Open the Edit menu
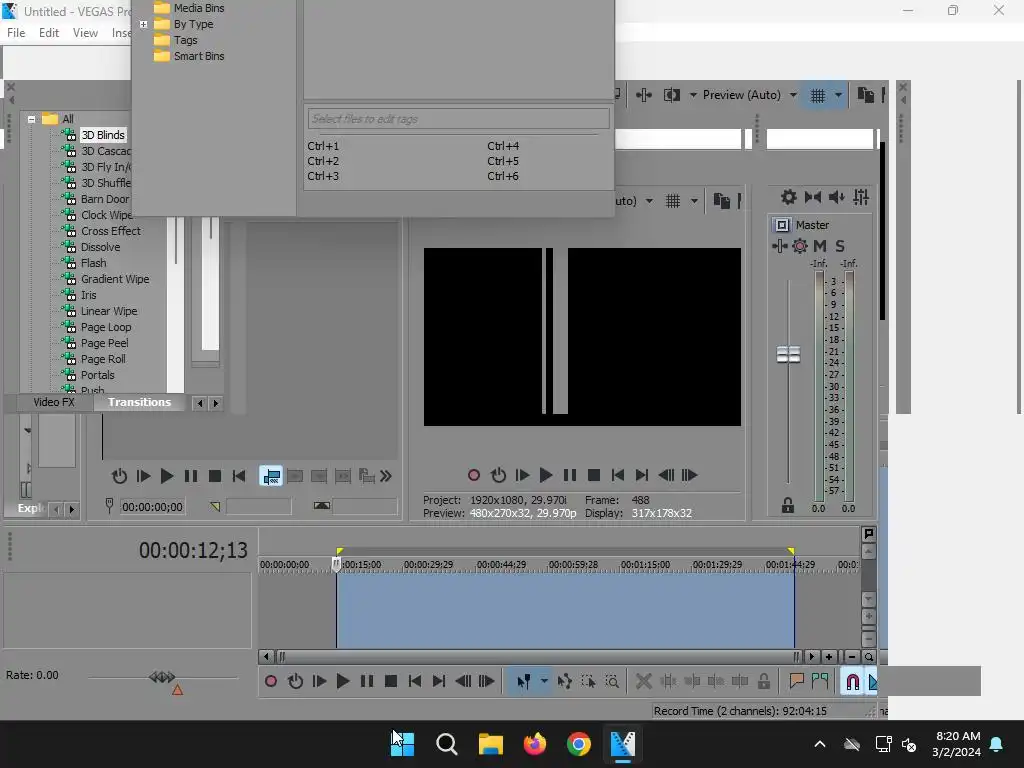The width and height of the screenshot is (1024, 768). tap(49, 33)
